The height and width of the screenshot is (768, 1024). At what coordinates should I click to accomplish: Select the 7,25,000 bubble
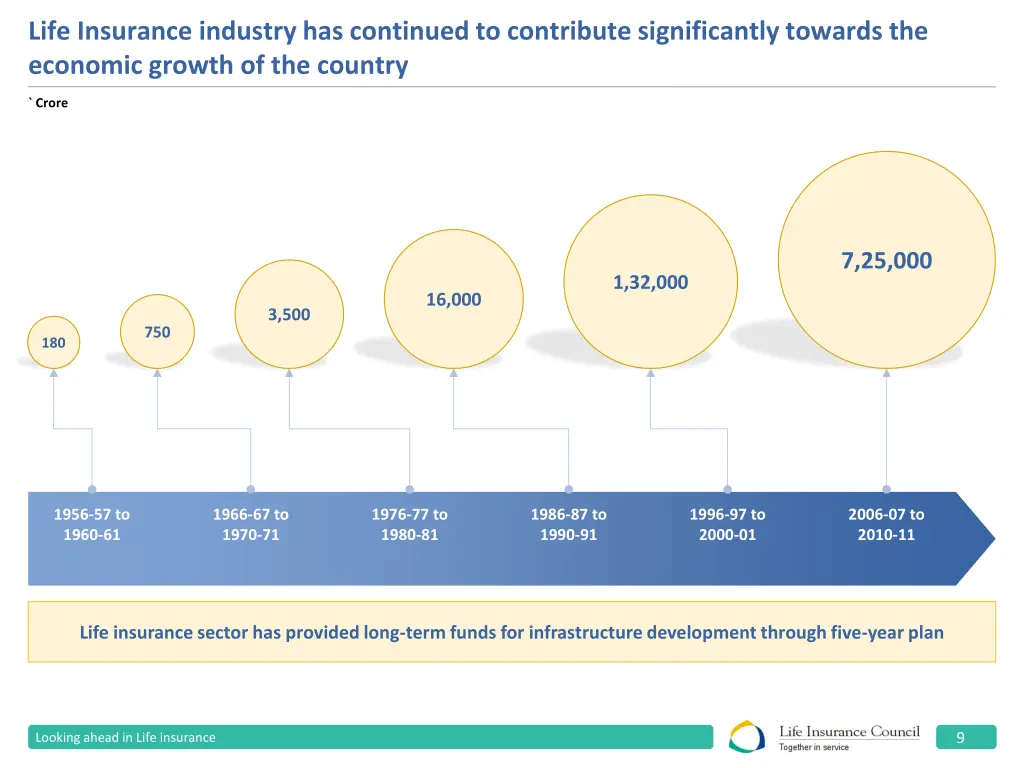point(886,260)
